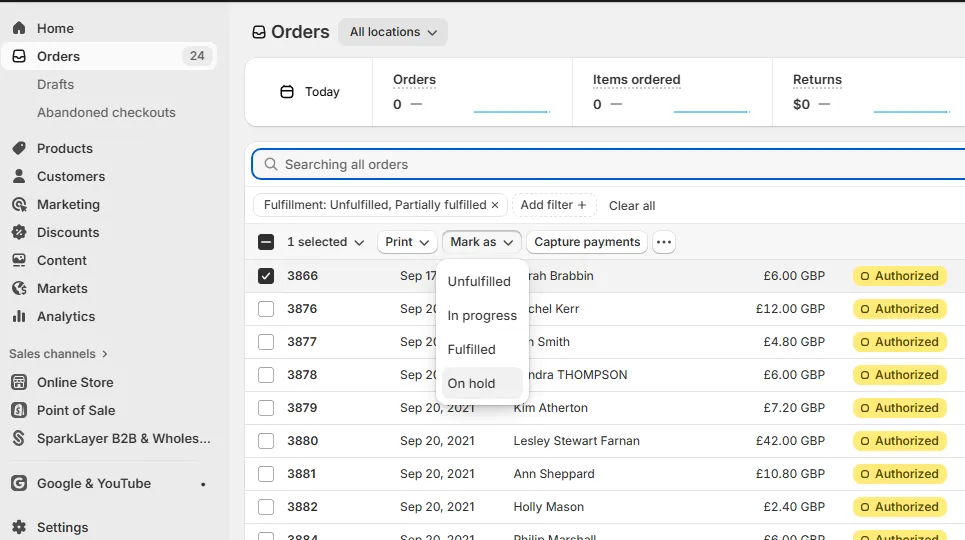The image size is (965, 540).
Task: Click customer name Kim Atherton
Action: [550, 408]
